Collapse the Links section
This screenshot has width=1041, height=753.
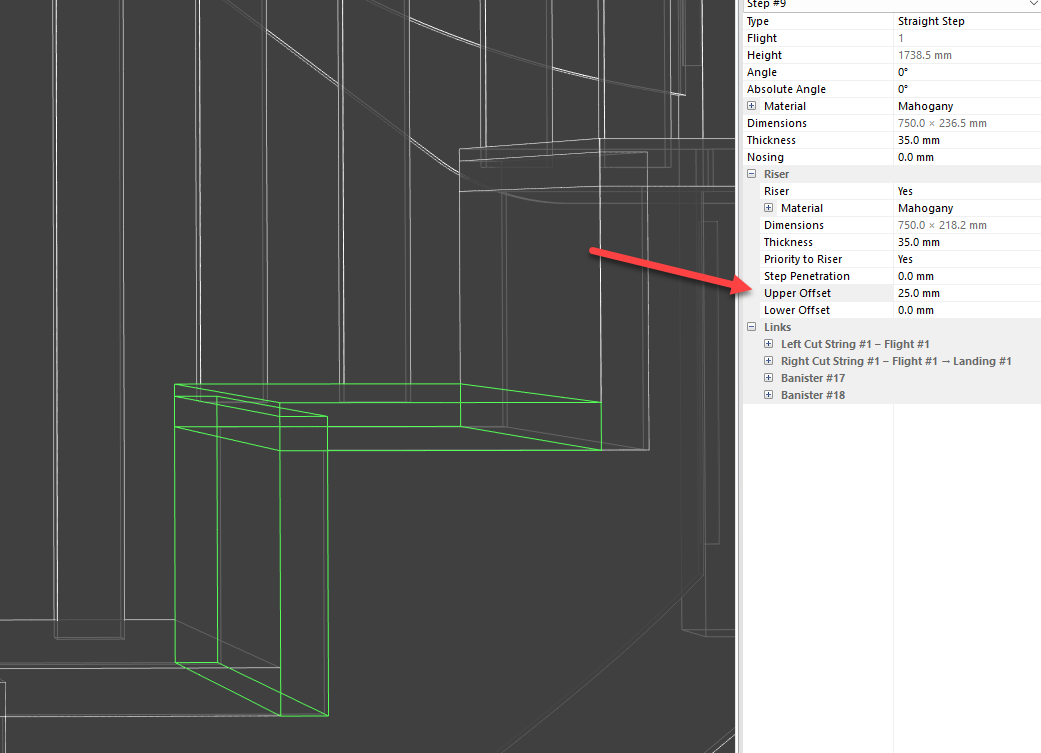(752, 327)
